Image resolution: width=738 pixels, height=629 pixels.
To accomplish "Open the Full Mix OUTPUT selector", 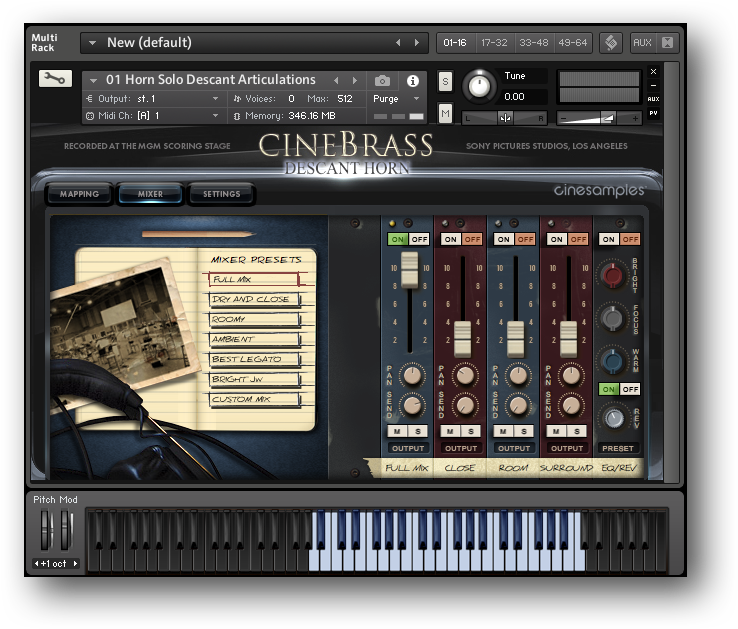I will click(x=408, y=448).
